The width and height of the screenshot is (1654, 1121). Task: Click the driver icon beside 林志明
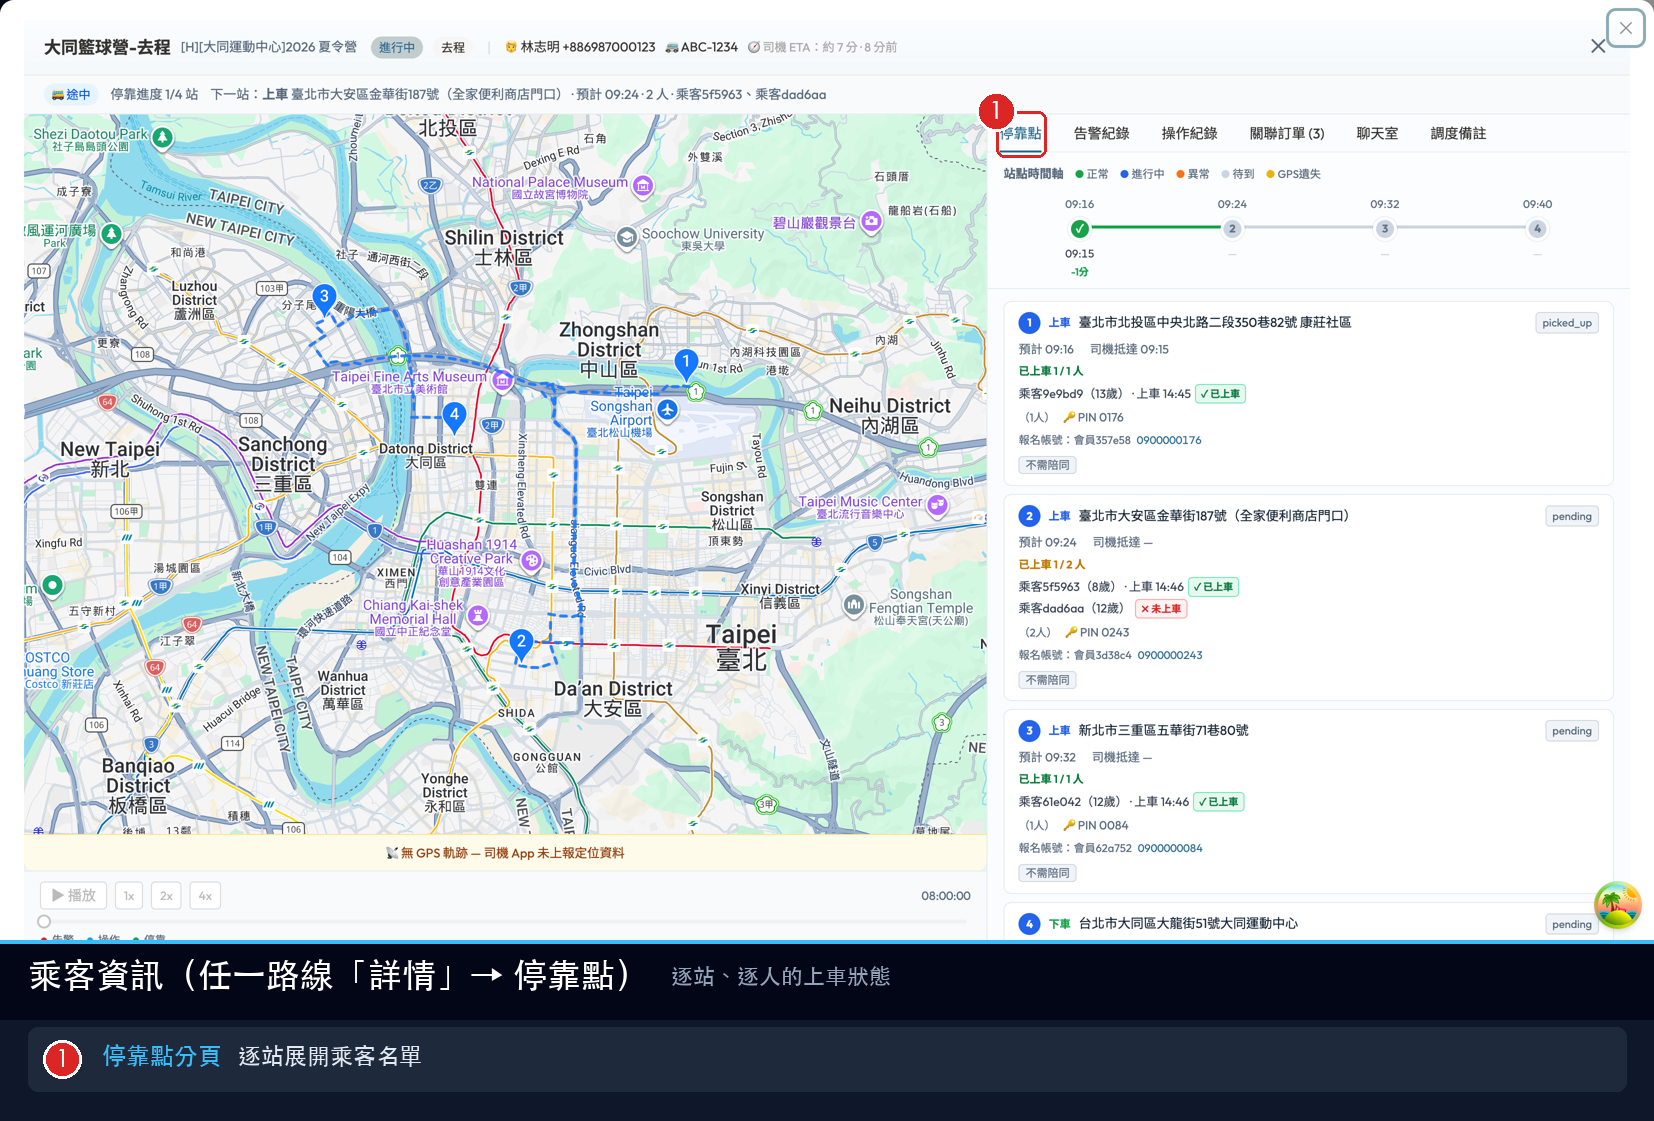click(x=511, y=47)
